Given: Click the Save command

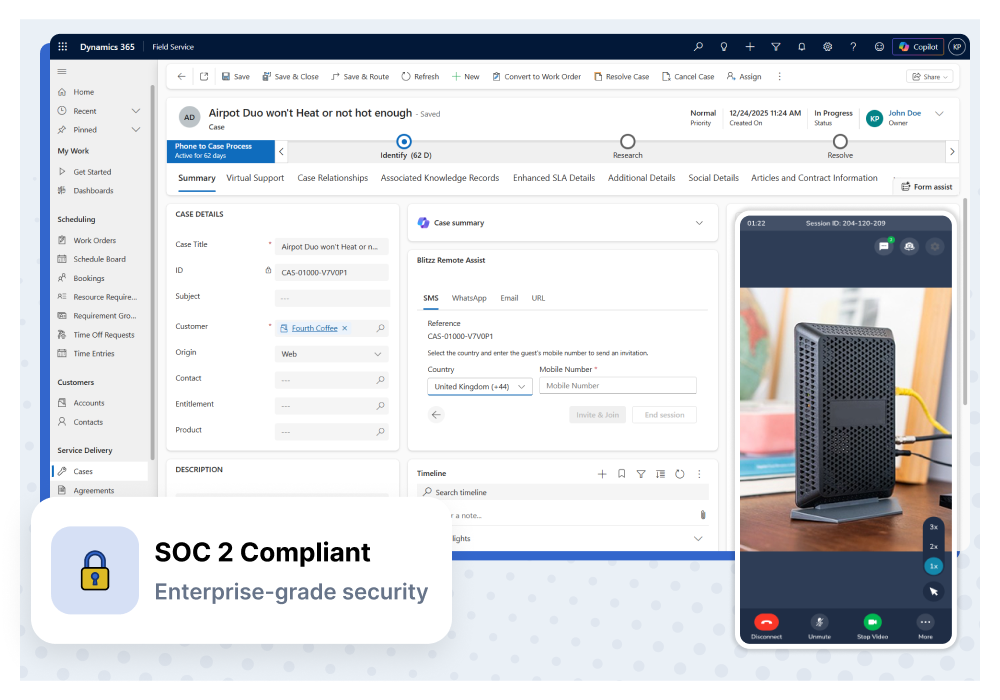Looking at the screenshot, I should [x=235, y=77].
